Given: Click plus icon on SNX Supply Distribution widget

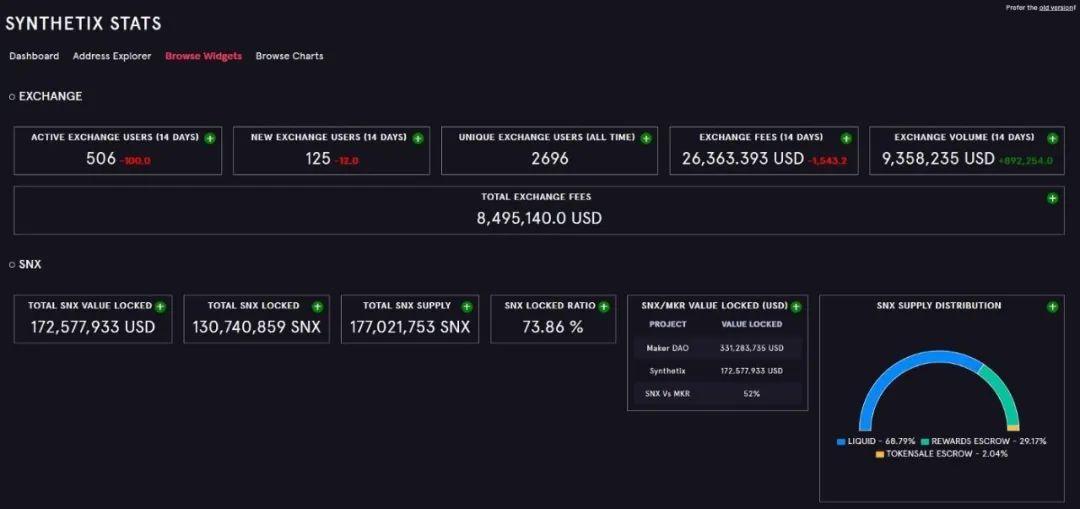Looking at the screenshot, I should (x=1052, y=307).
